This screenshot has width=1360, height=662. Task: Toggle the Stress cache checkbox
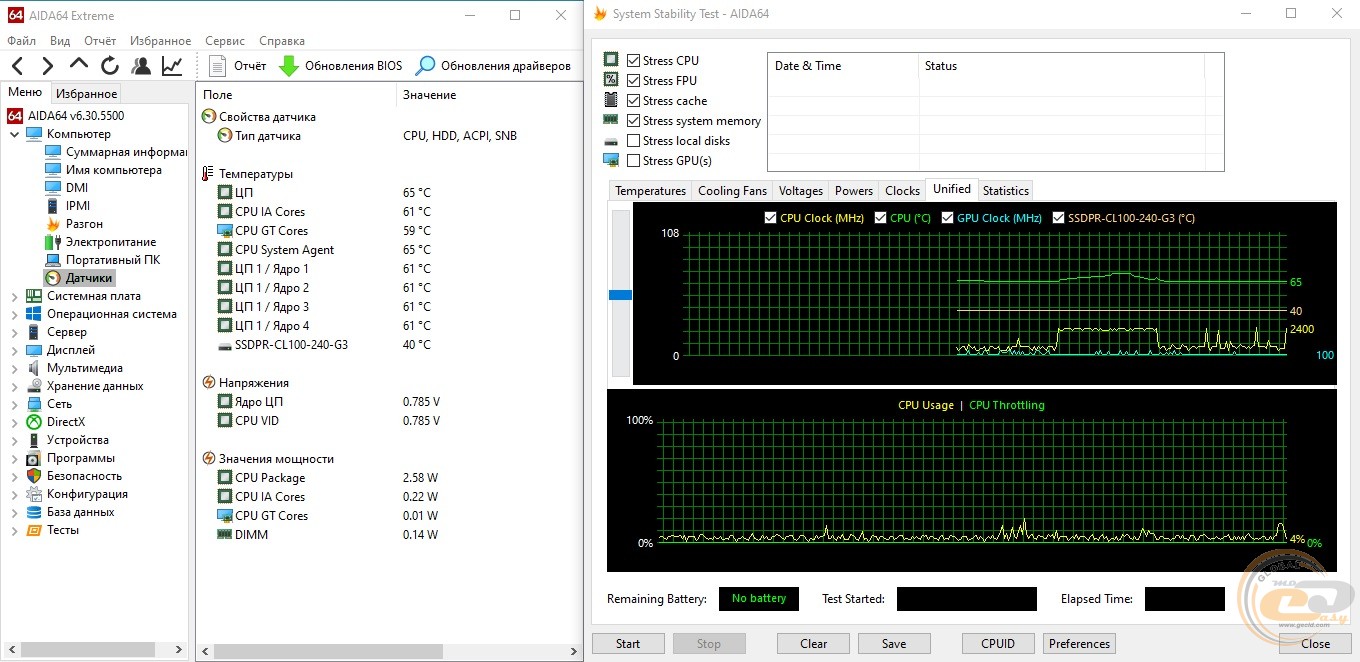point(633,101)
